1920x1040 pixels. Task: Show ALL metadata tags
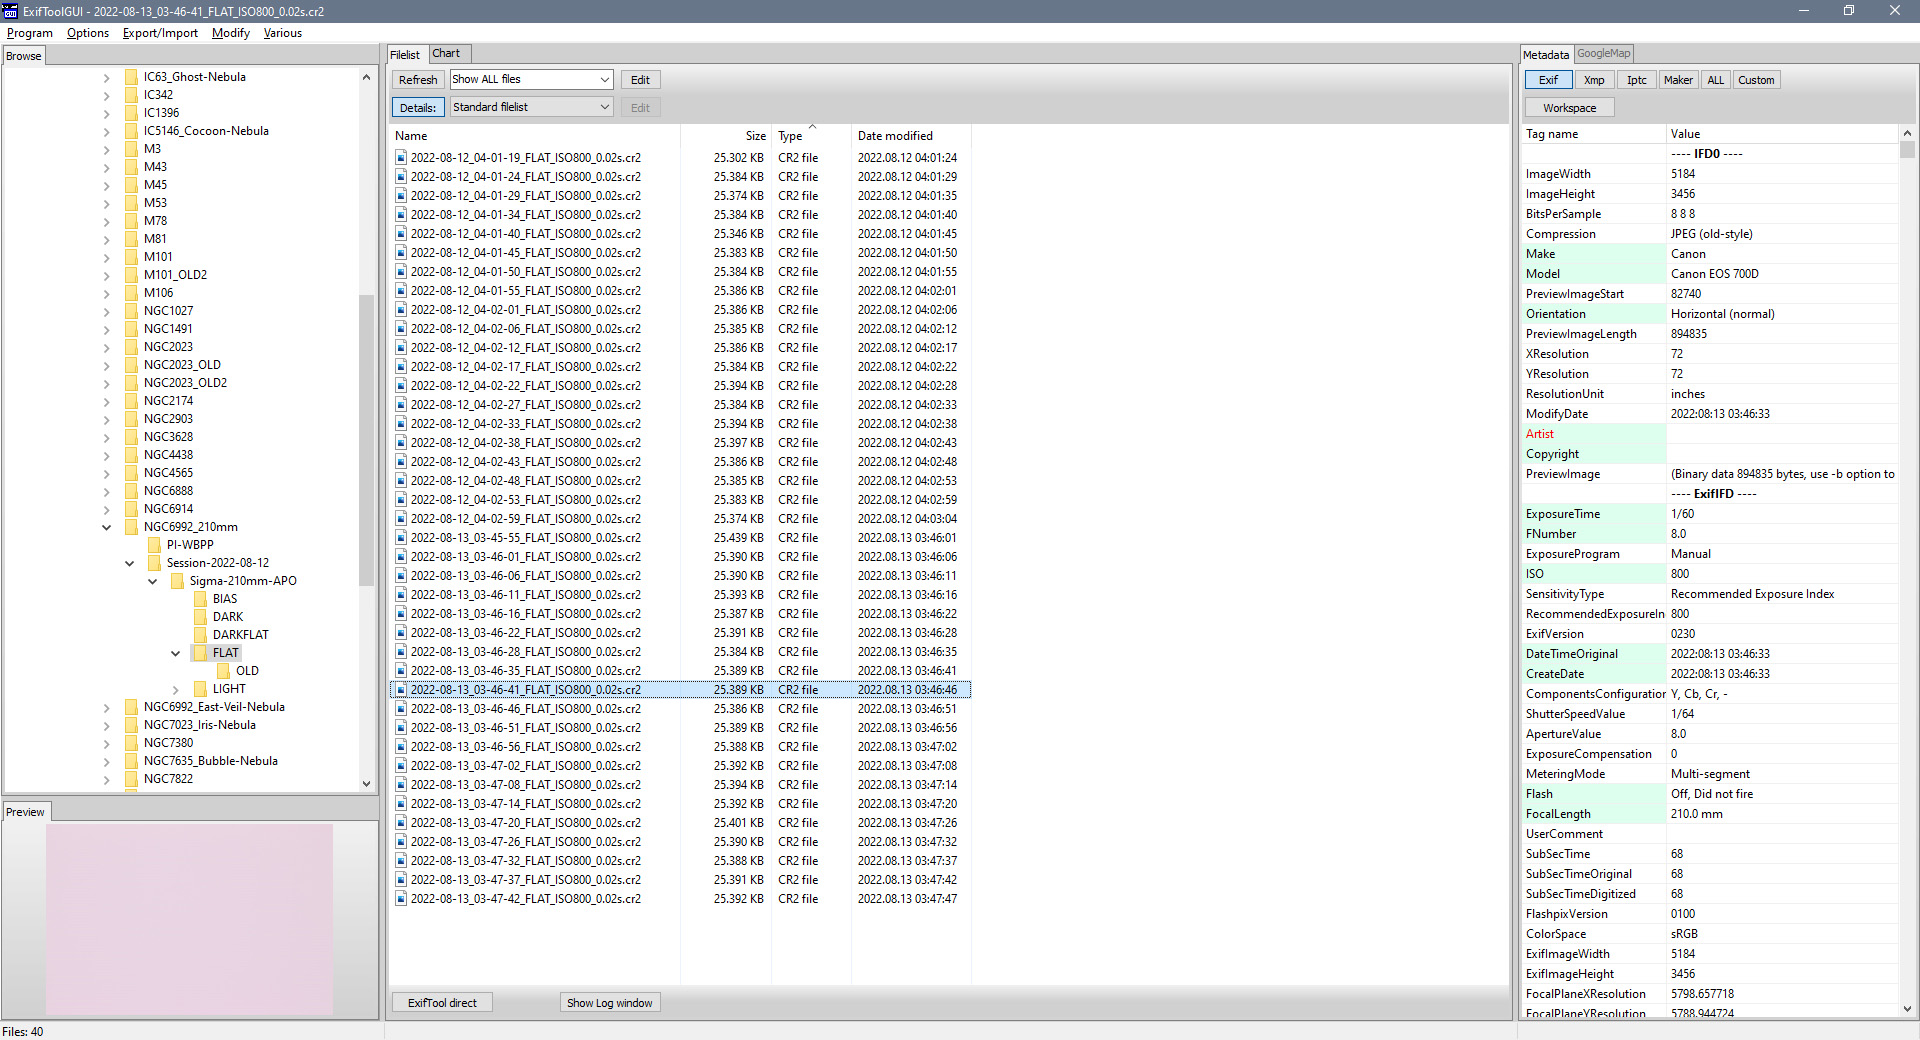[x=1715, y=80]
